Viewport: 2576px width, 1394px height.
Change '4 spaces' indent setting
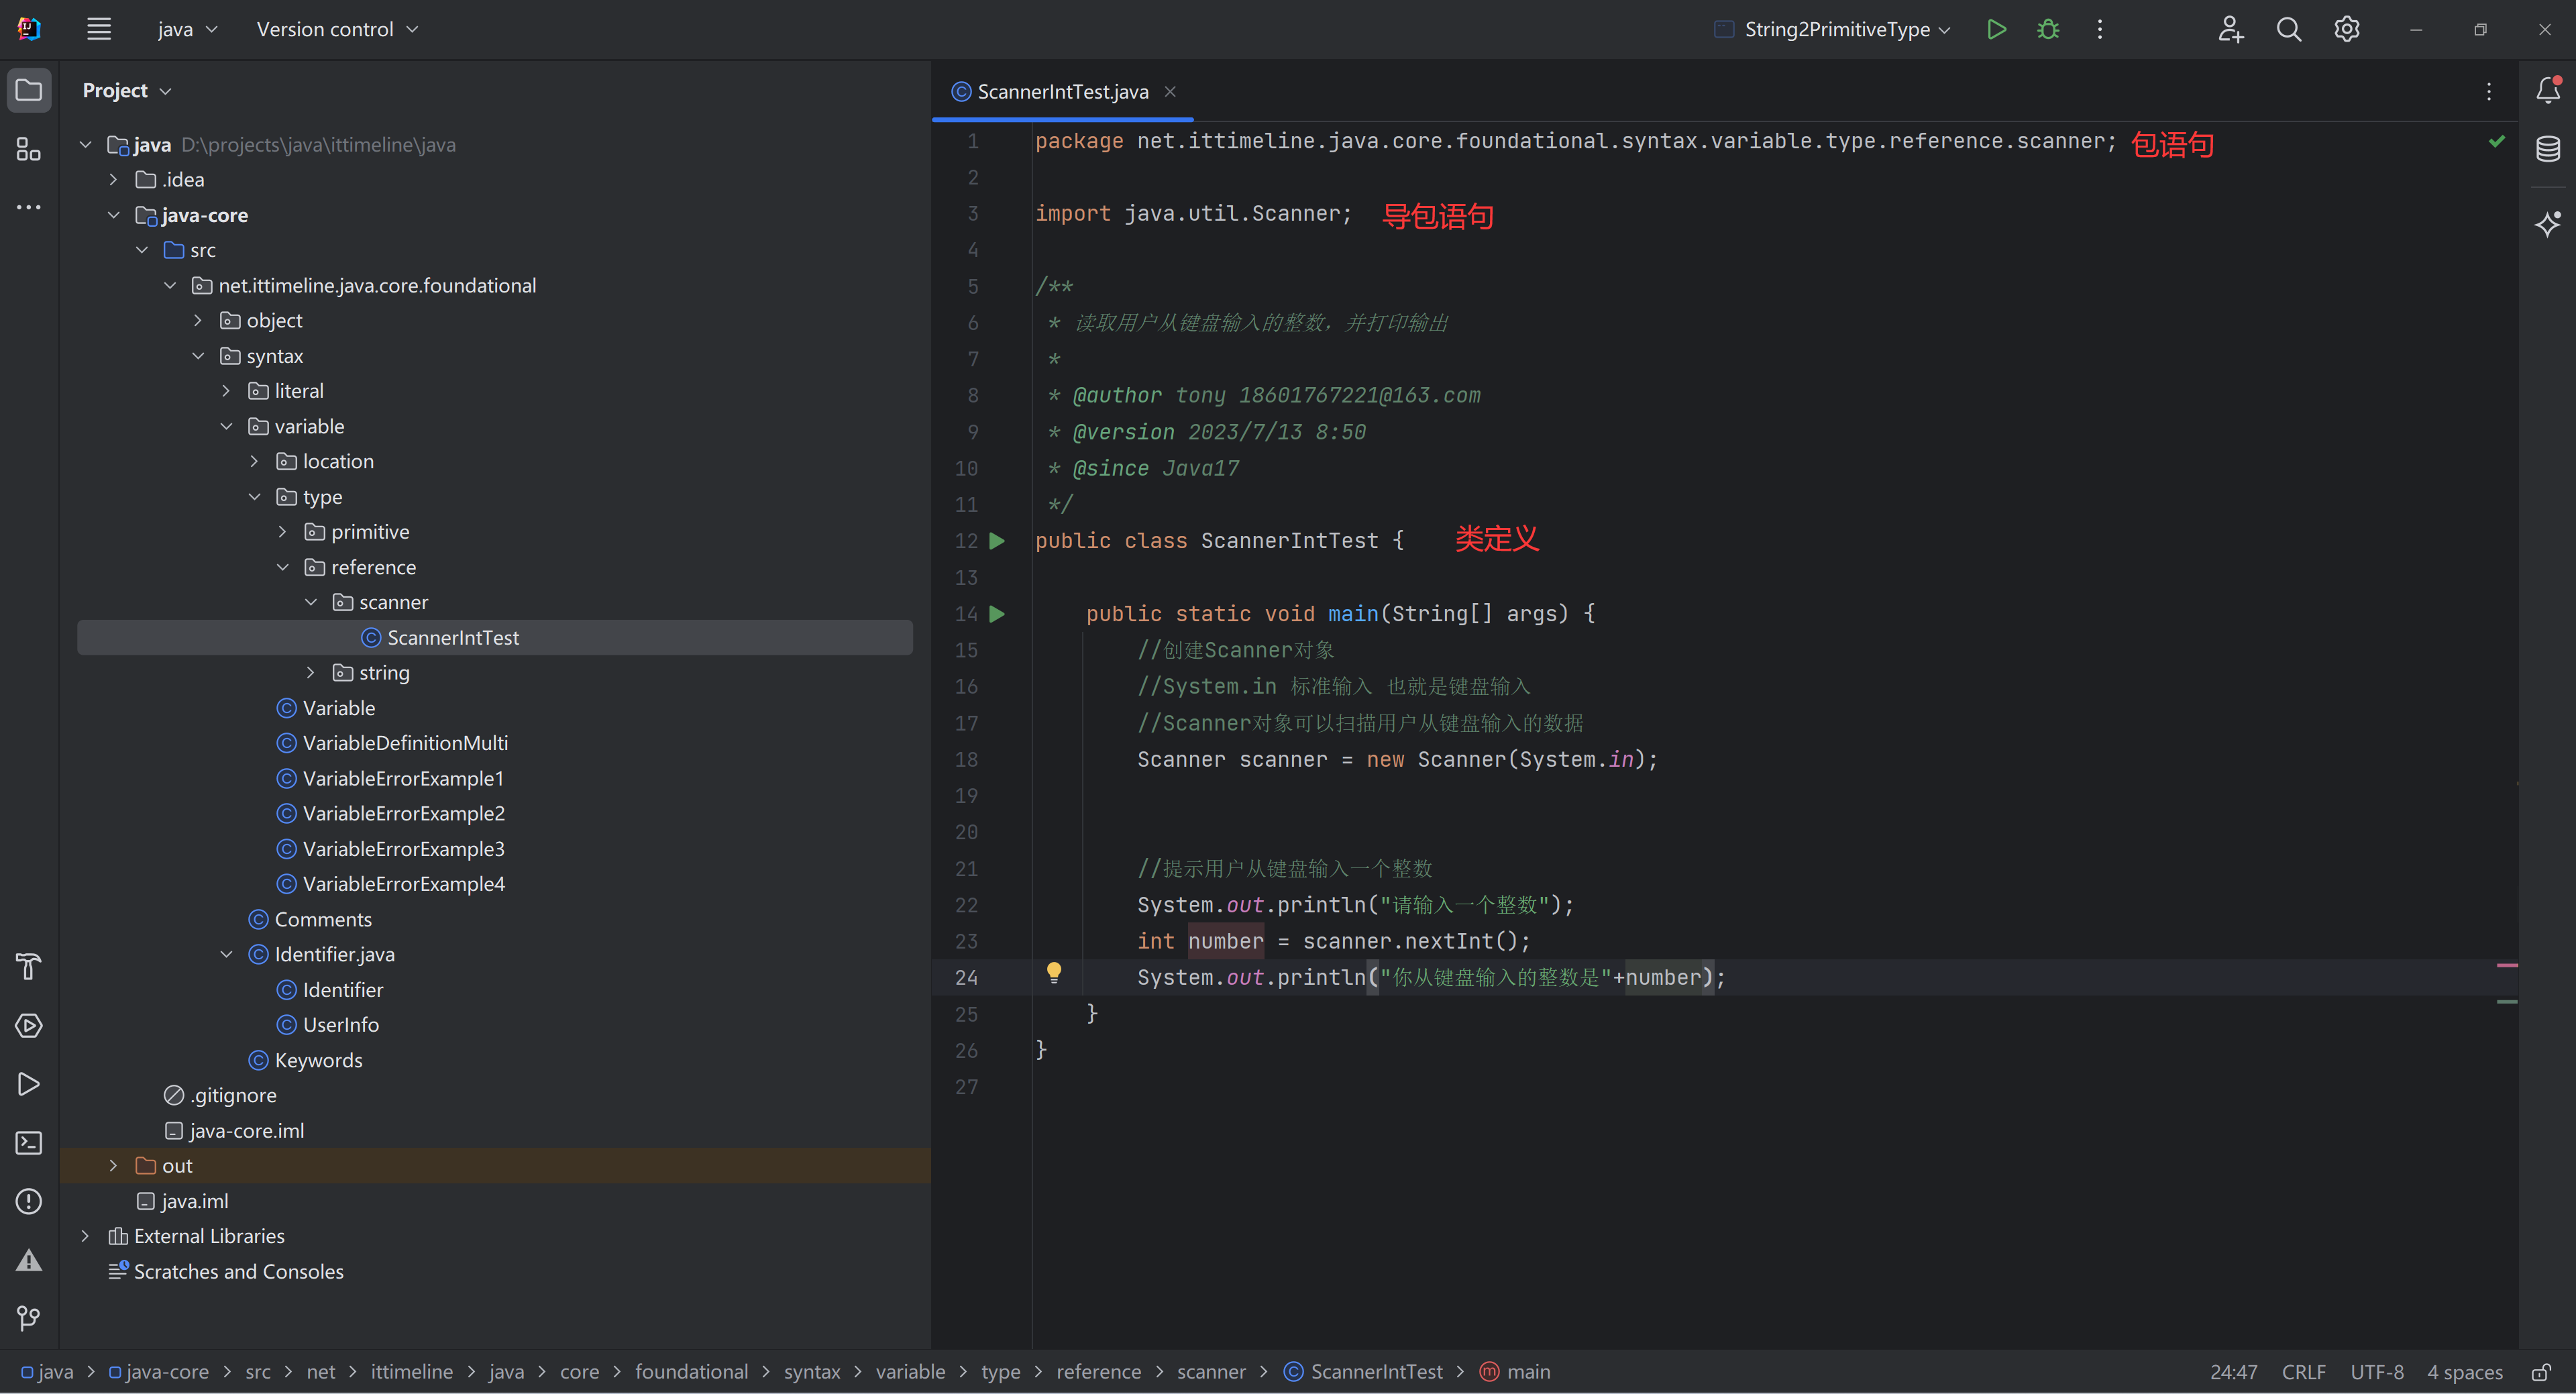2464,1372
